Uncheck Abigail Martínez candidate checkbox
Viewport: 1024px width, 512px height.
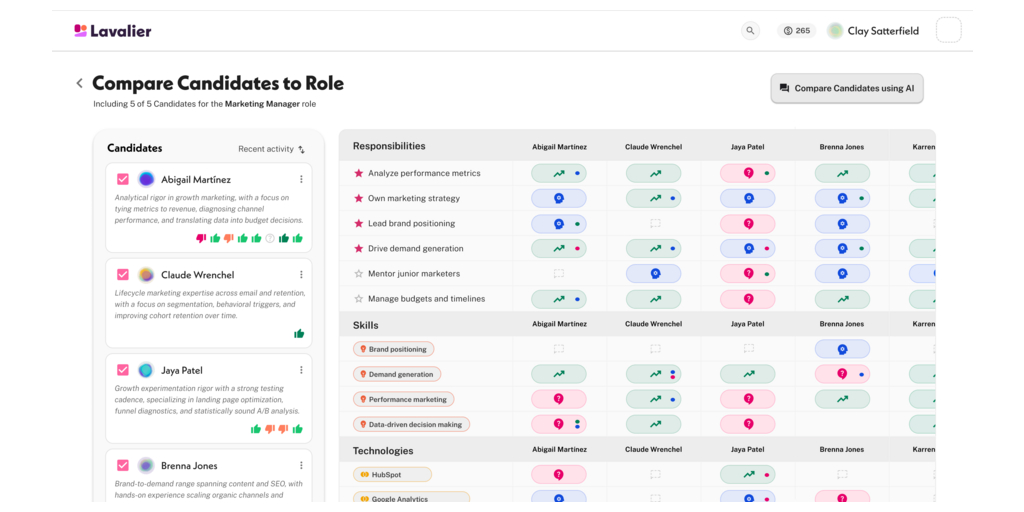point(123,179)
